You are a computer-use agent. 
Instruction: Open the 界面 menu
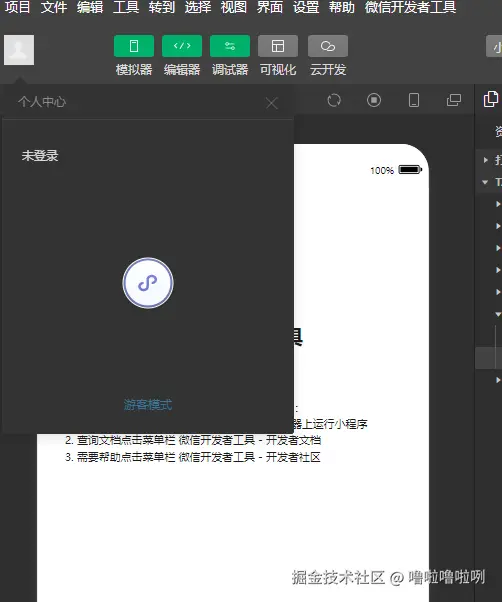[270, 7]
